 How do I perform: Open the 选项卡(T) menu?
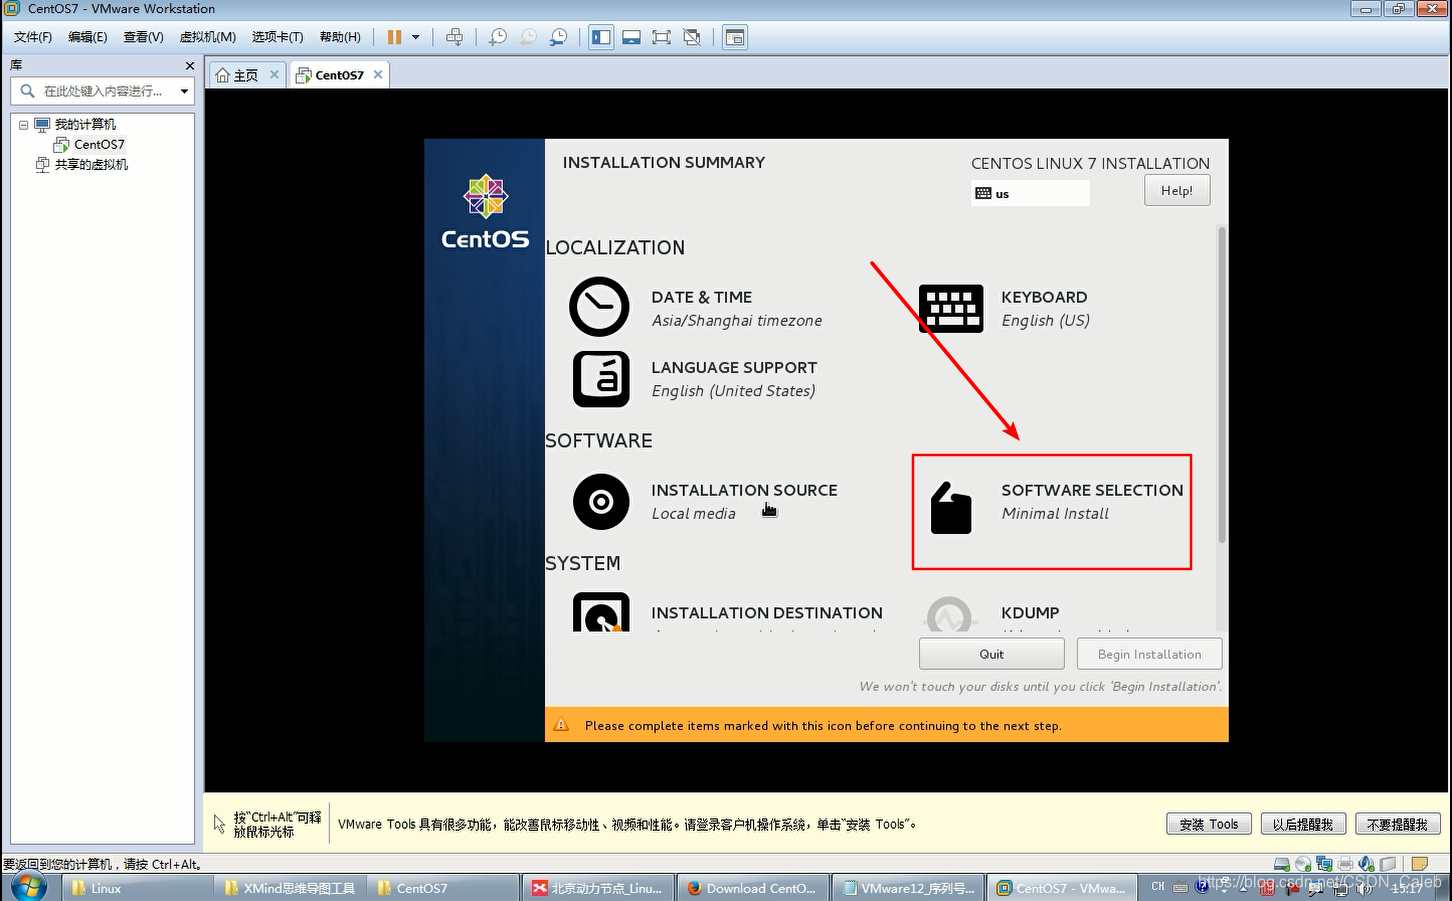pyautogui.click(x=278, y=37)
